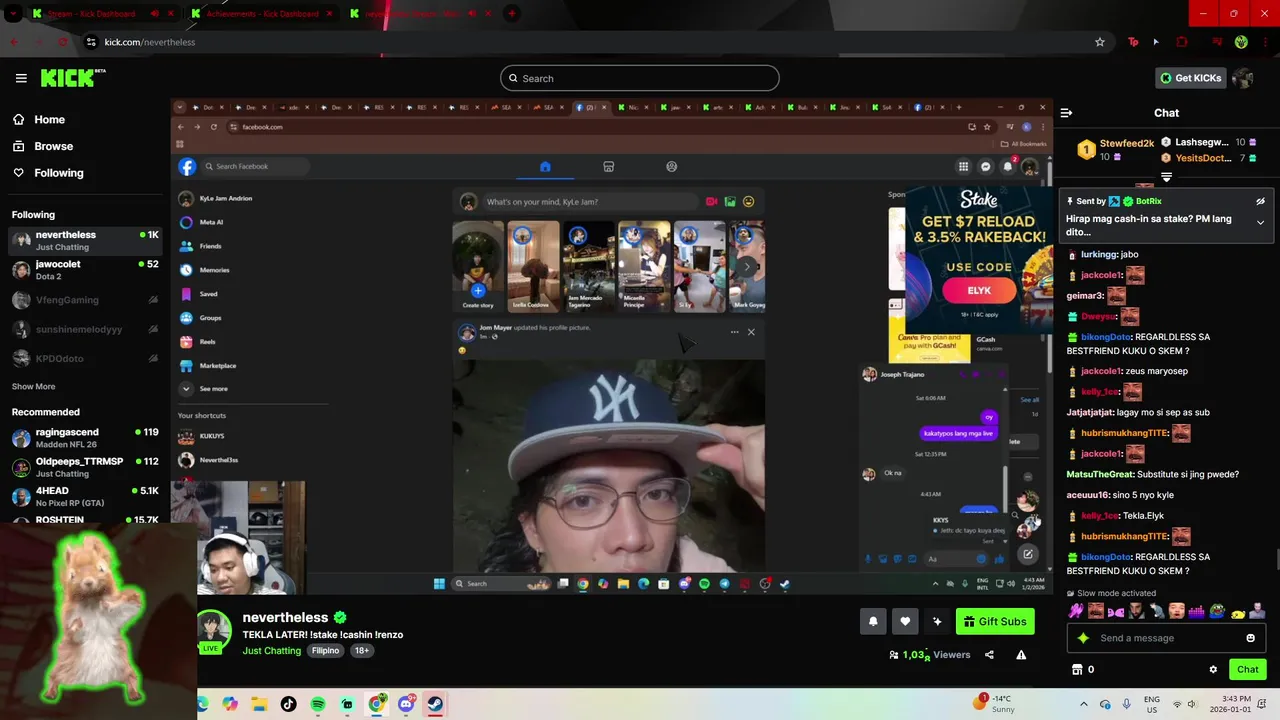Mute the Stream - Kick Dashboard tab audio

point(154,14)
